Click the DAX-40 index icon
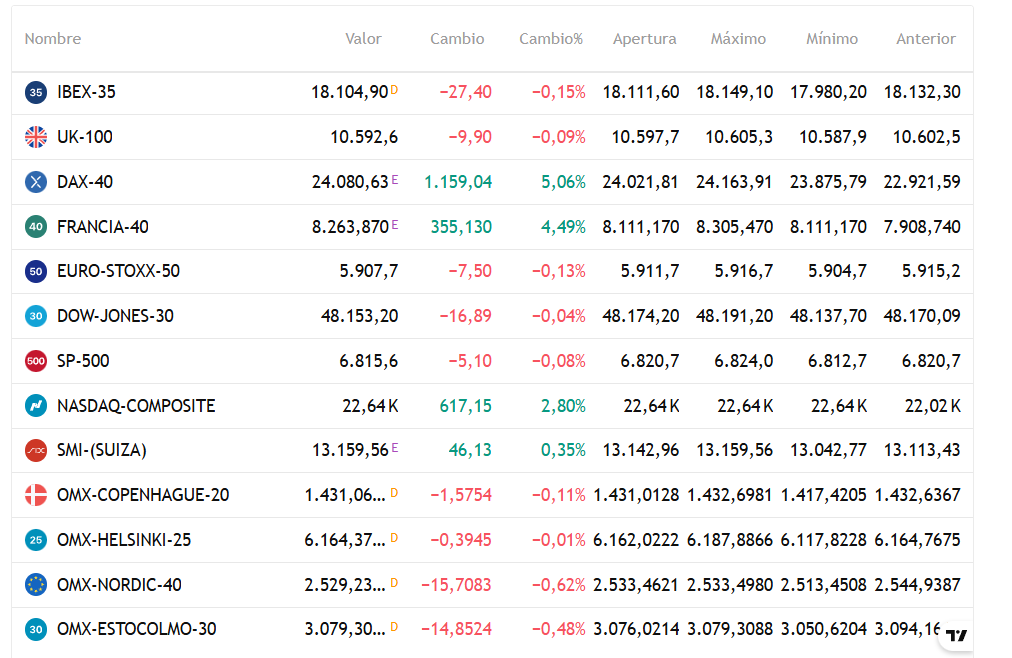 36,182
